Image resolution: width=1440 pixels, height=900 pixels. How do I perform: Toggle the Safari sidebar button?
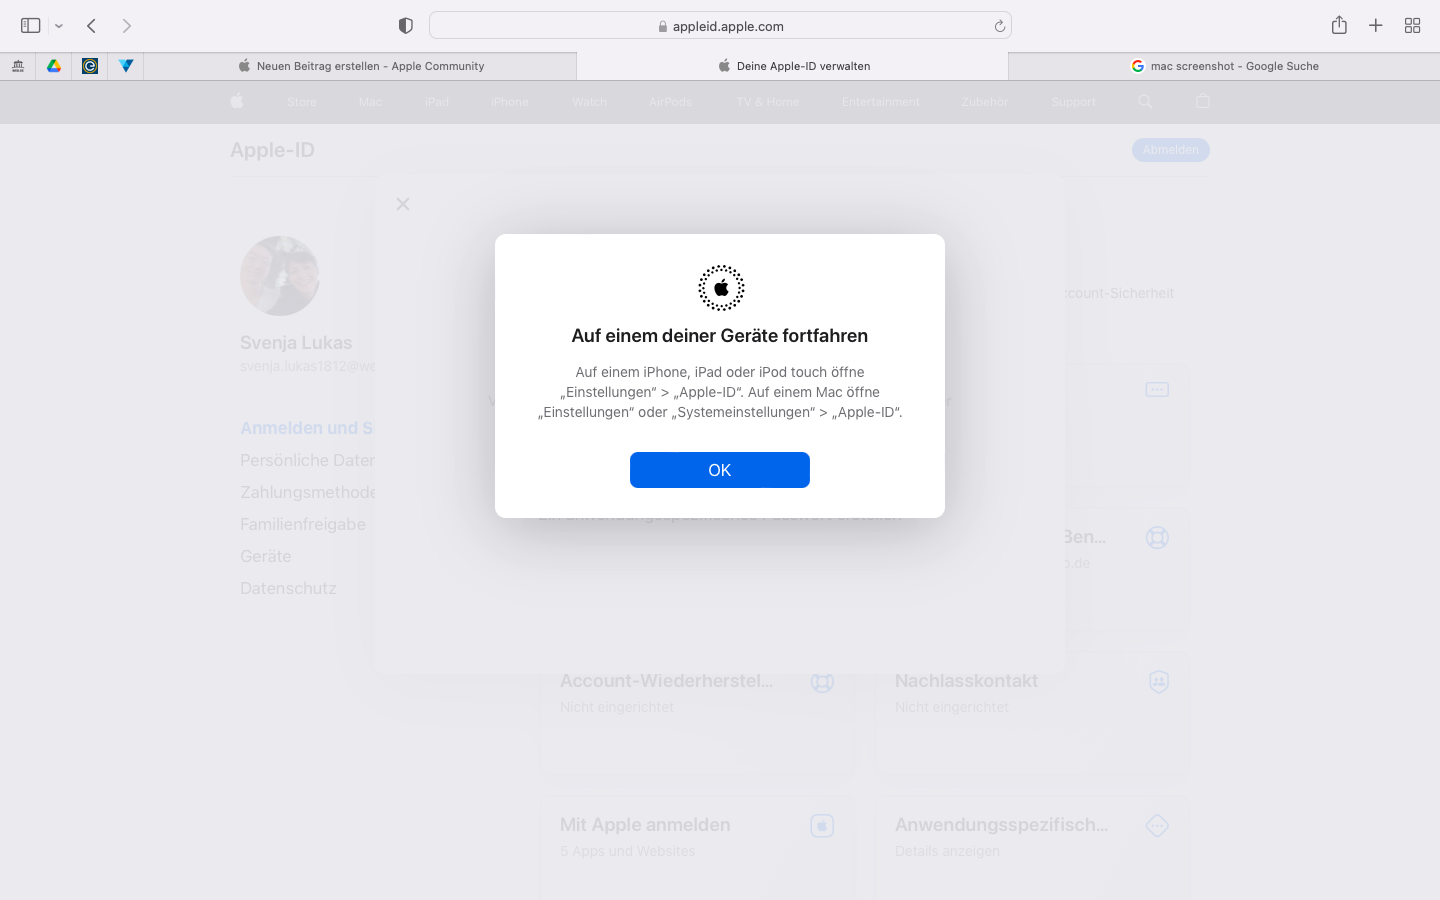coord(30,26)
